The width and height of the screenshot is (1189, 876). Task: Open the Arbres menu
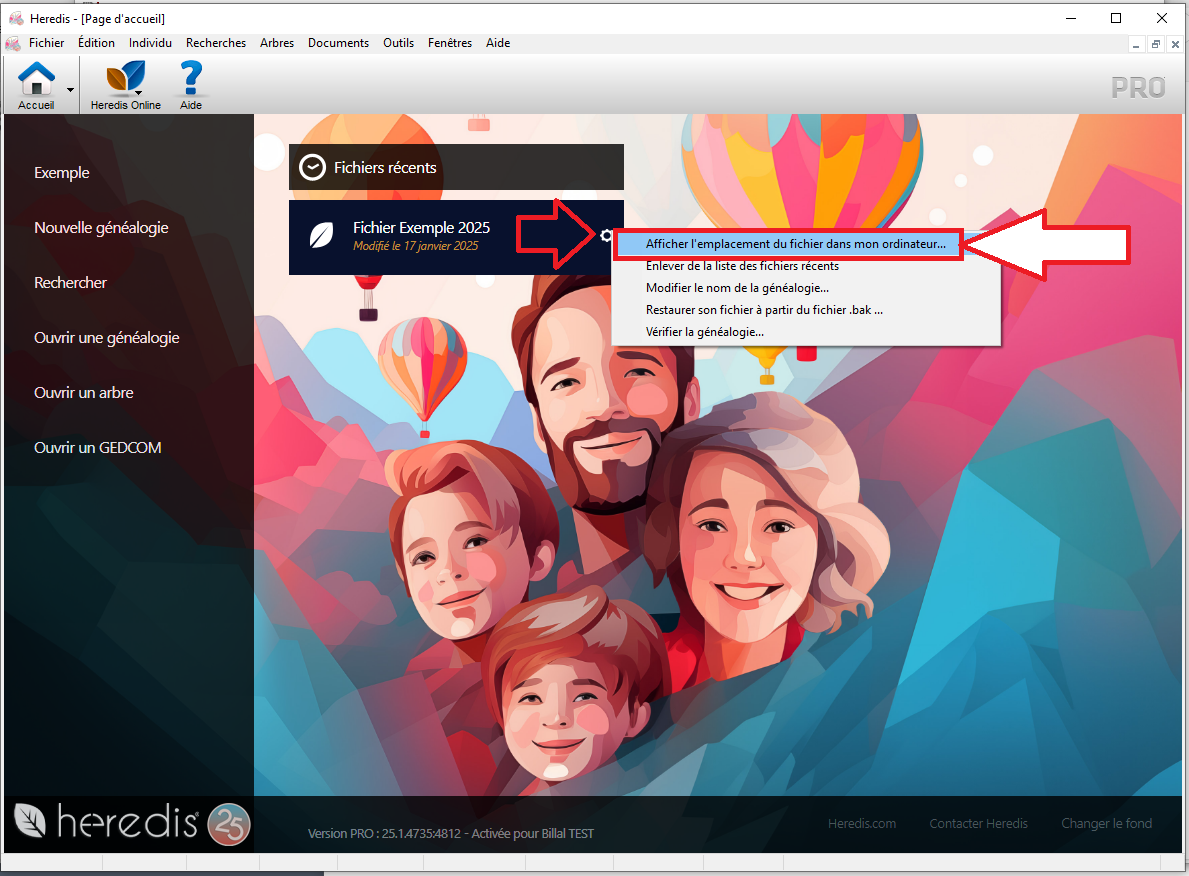click(x=276, y=43)
